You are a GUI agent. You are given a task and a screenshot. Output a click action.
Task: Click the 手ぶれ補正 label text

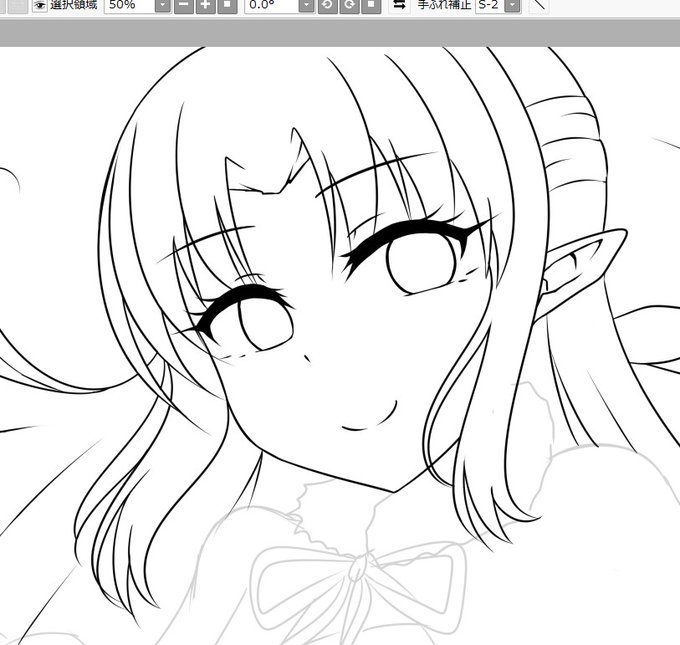(x=444, y=5)
